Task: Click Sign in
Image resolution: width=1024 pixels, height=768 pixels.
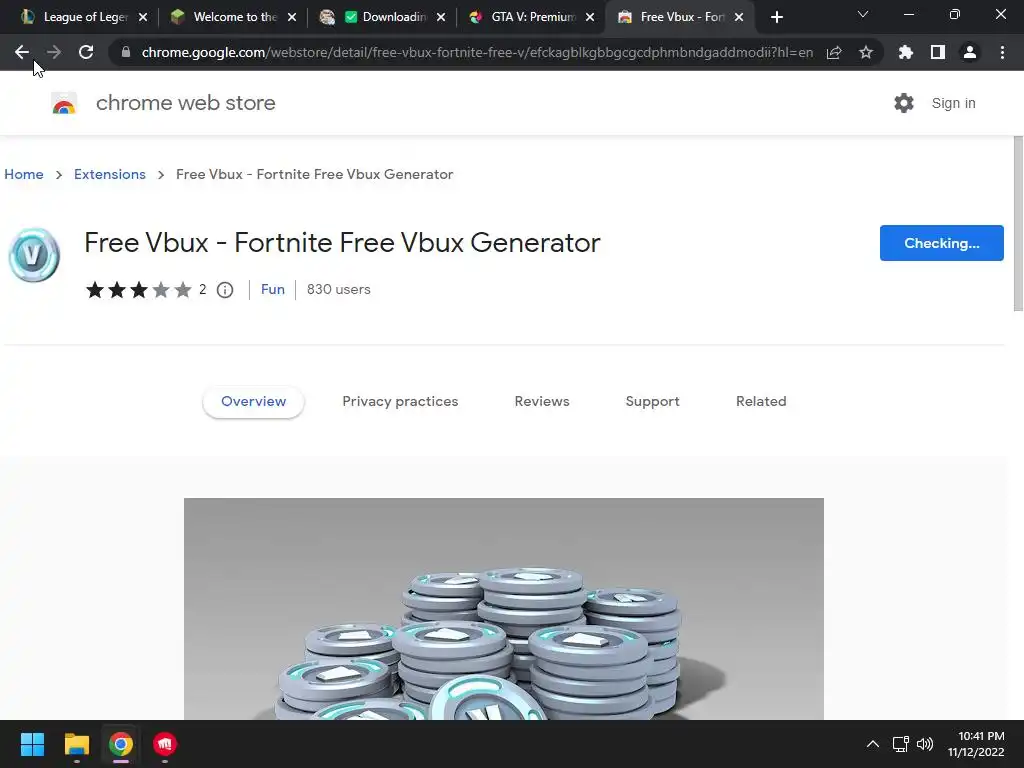Action: pyautogui.click(x=953, y=103)
